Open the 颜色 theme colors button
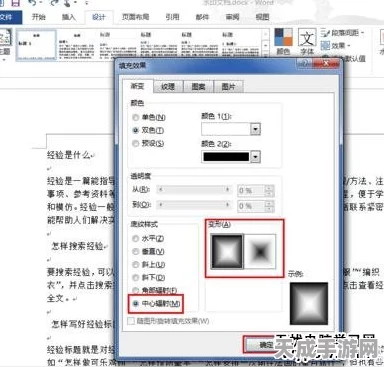Image resolution: width=384 pixels, height=367 pixels. (x=283, y=41)
